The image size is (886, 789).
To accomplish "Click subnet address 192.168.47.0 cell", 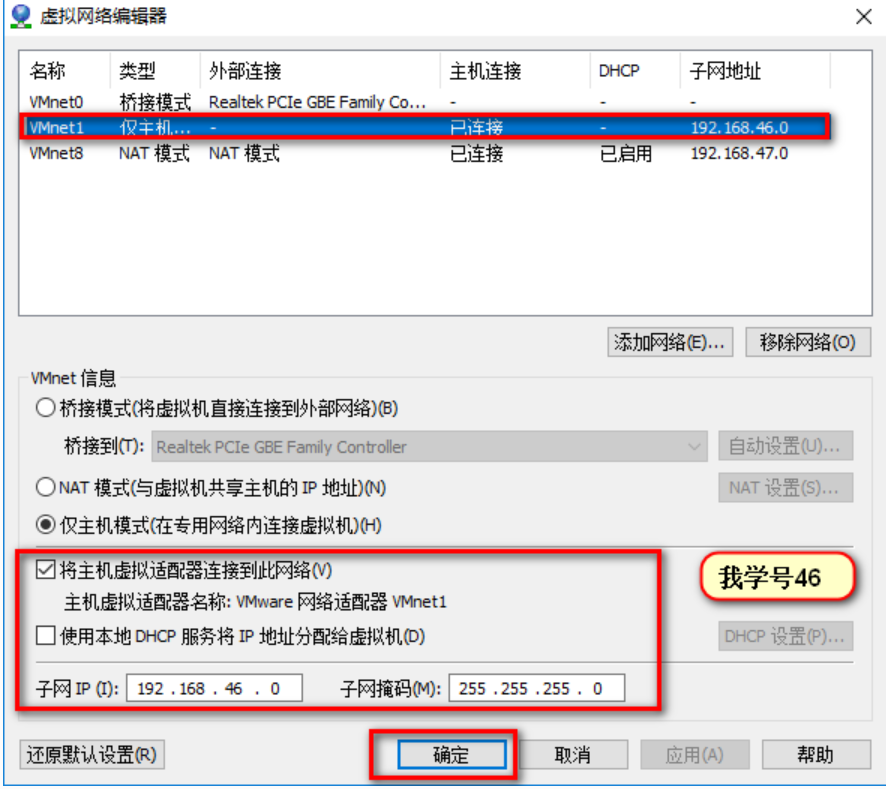I will [739, 153].
